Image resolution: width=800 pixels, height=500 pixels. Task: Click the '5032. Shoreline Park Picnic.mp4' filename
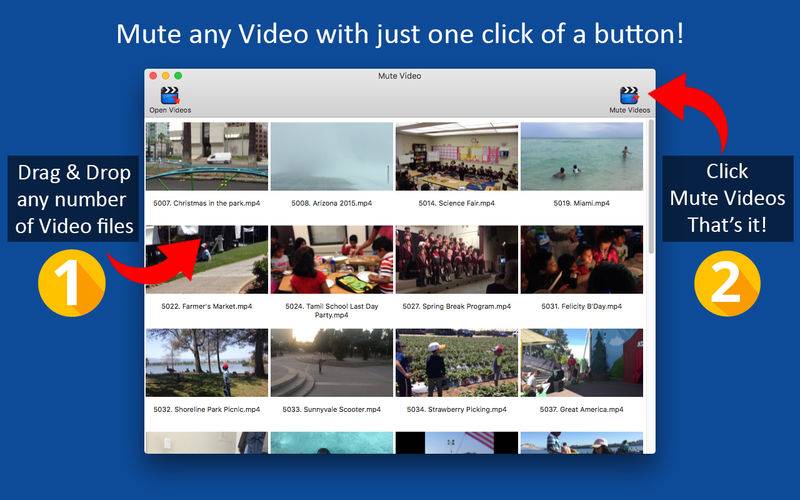click(207, 409)
